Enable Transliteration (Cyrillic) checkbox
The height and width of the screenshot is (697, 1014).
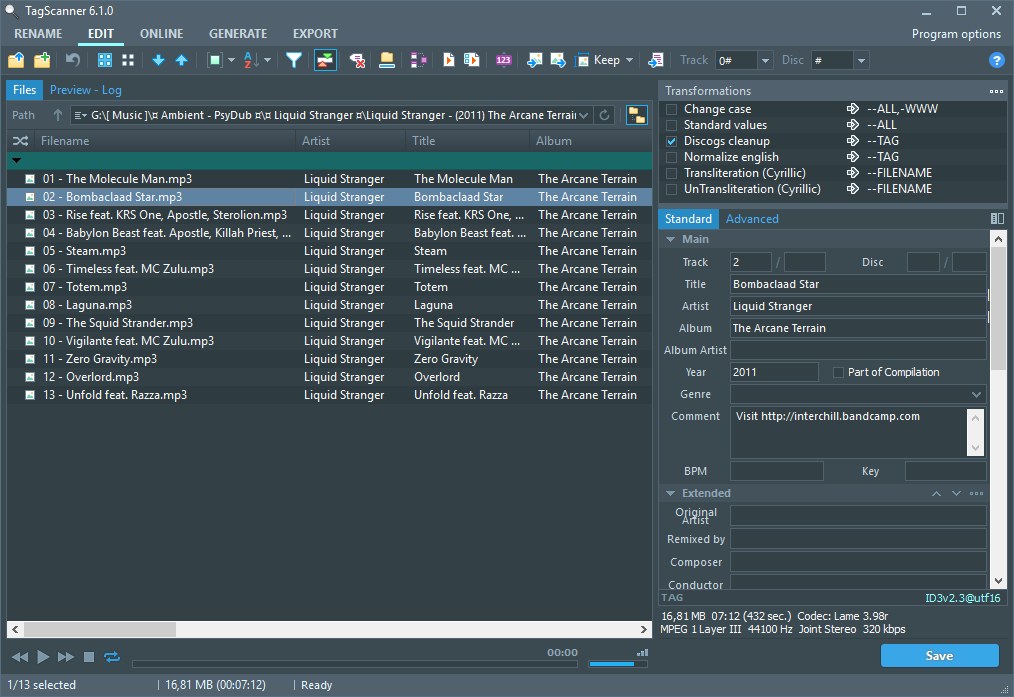[x=672, y=173]
